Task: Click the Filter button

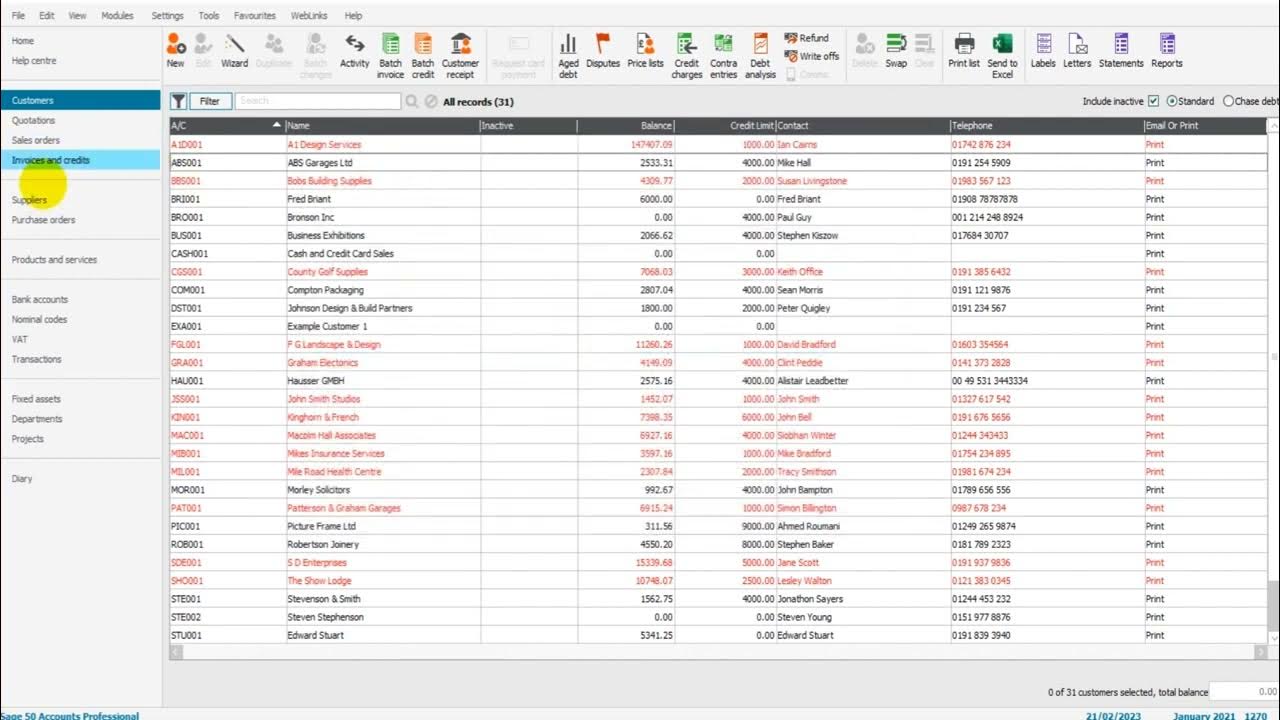Action: click(210, 101)
